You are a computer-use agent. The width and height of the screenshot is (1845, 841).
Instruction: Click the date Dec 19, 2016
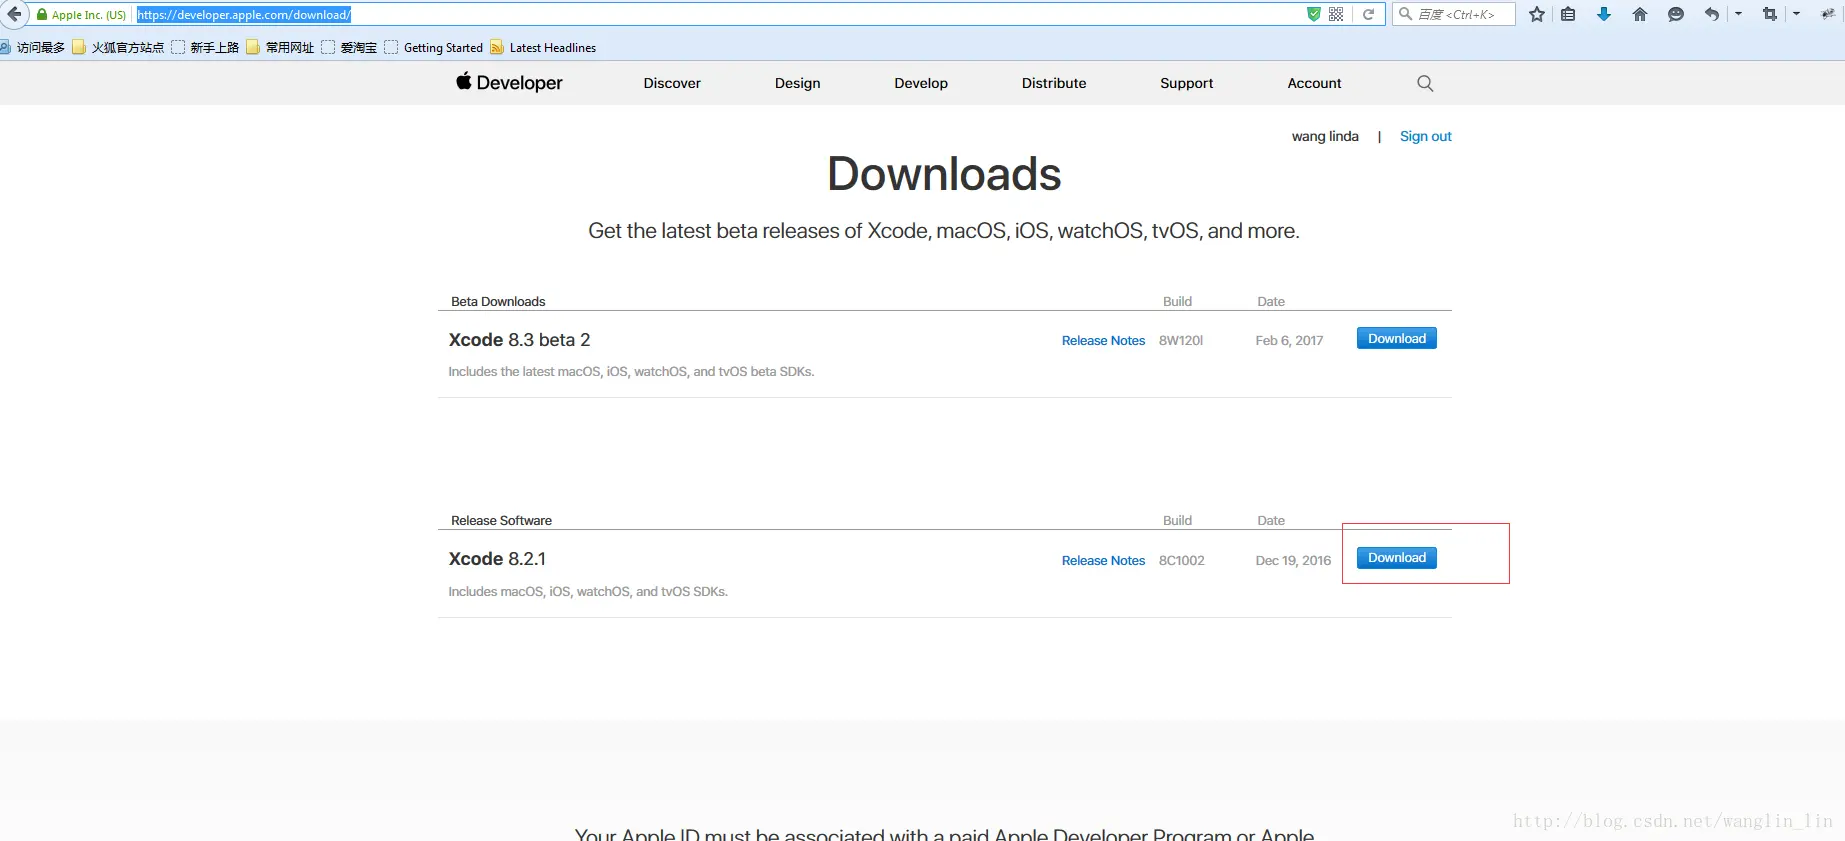1293,560
